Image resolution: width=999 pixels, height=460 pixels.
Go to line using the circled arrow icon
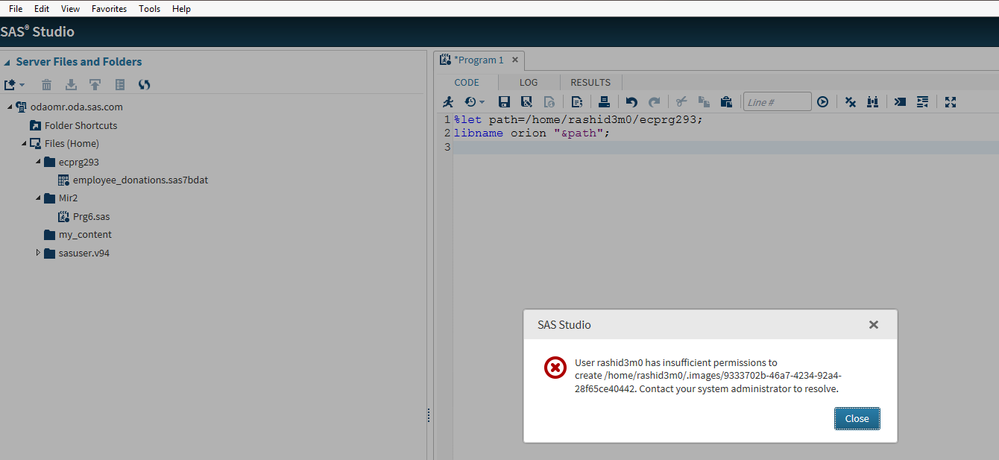[823, 101]
